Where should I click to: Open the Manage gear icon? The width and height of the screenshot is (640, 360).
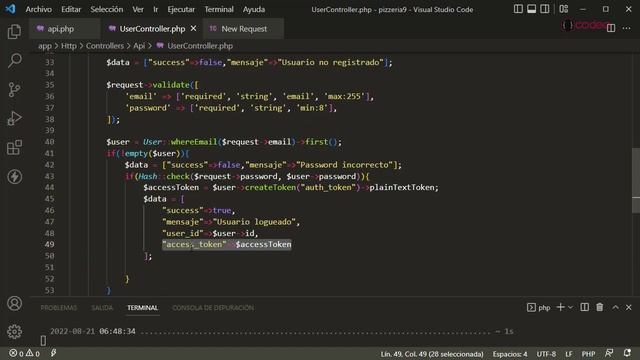pos(14,331)
